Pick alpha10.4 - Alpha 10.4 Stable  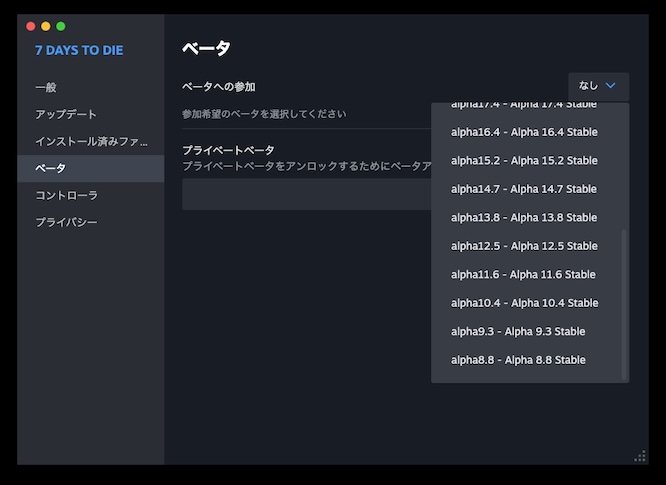pos(524,303)
